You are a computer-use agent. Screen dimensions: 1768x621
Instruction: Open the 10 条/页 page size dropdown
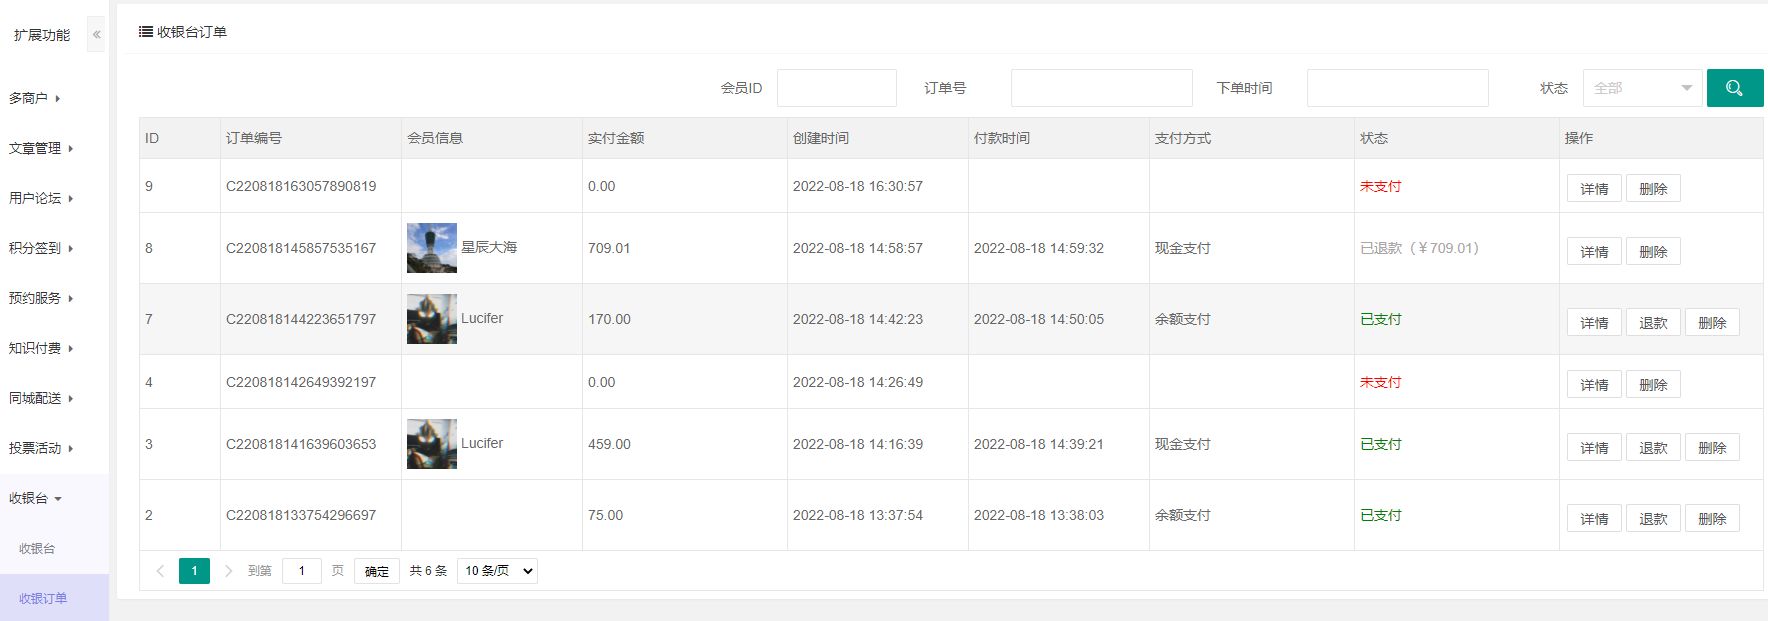(497, 571)
